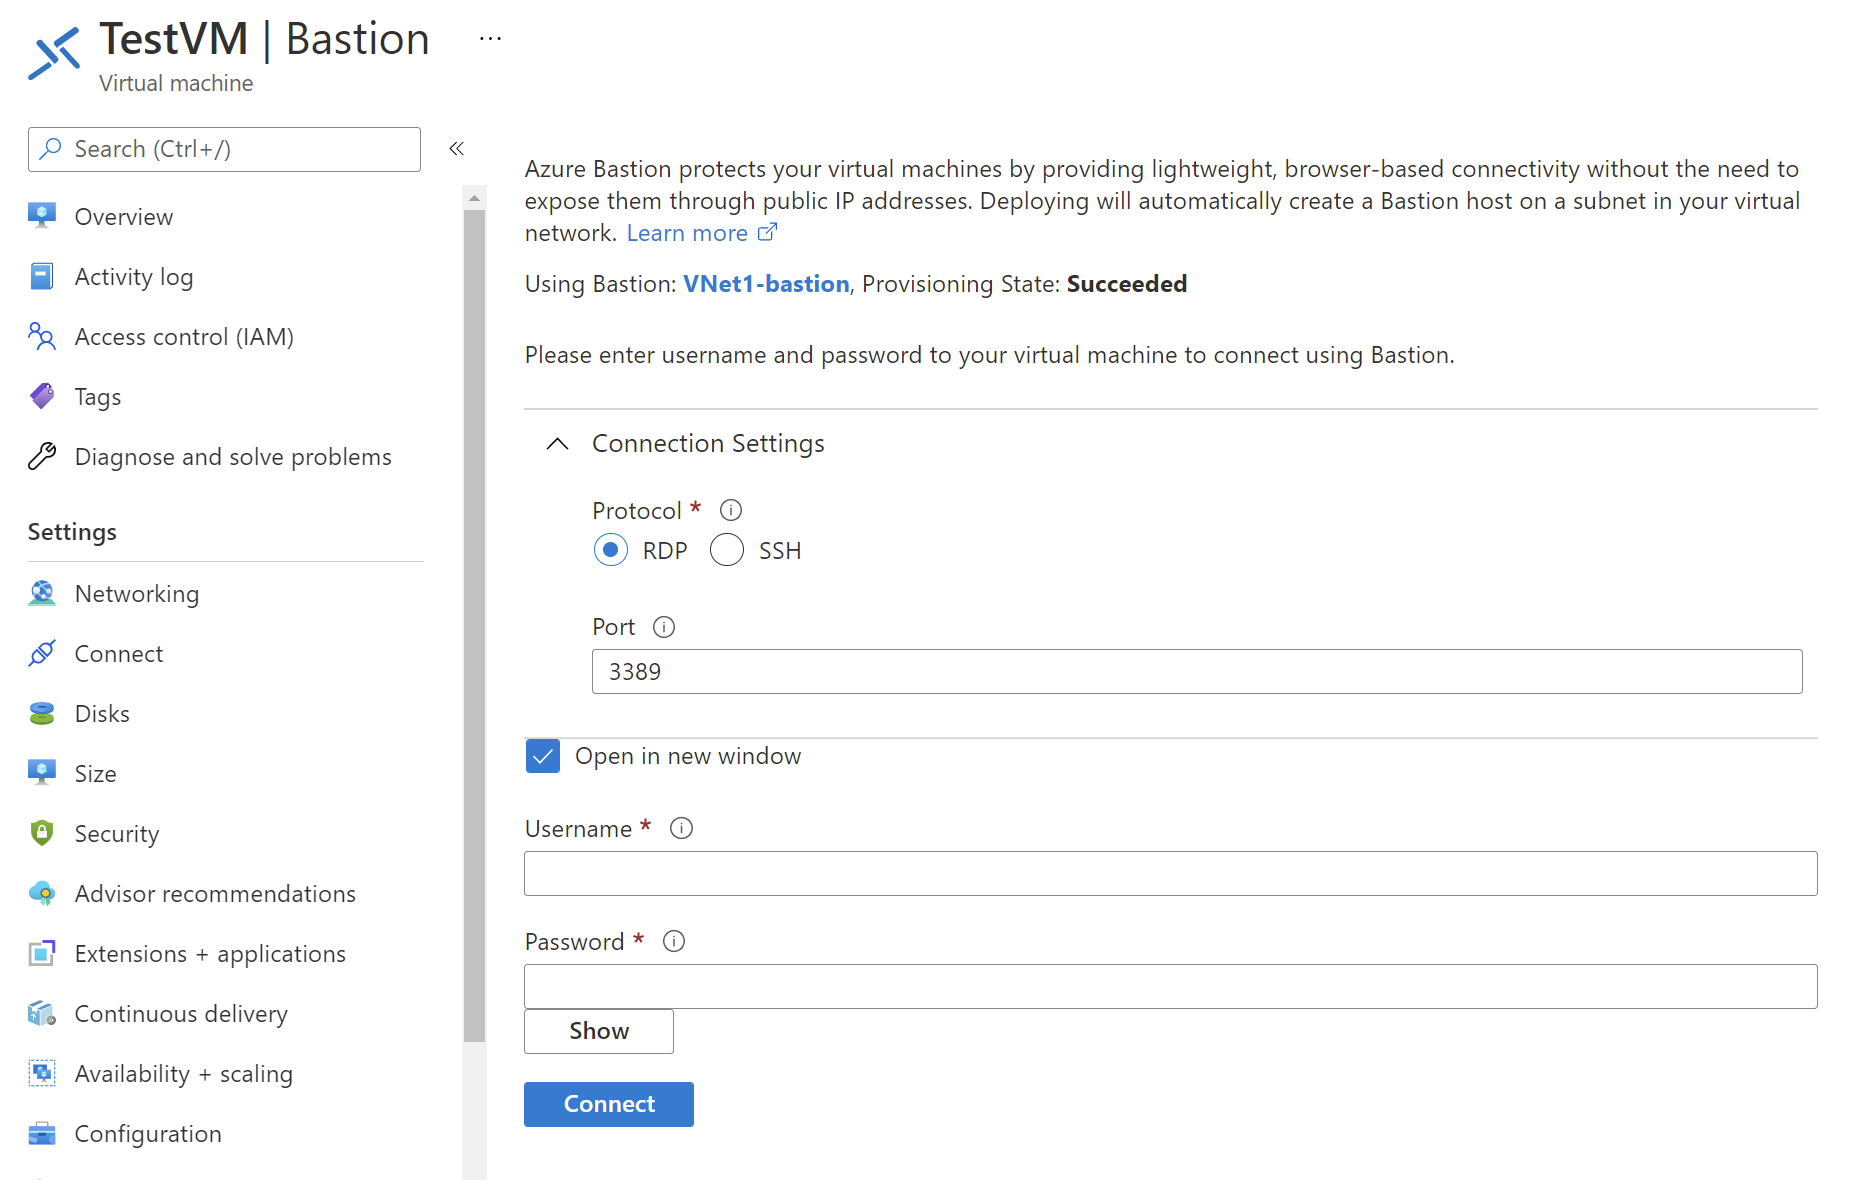Click the Username info icon
Screen dimensions: 1853x1180
pos(681,829)
